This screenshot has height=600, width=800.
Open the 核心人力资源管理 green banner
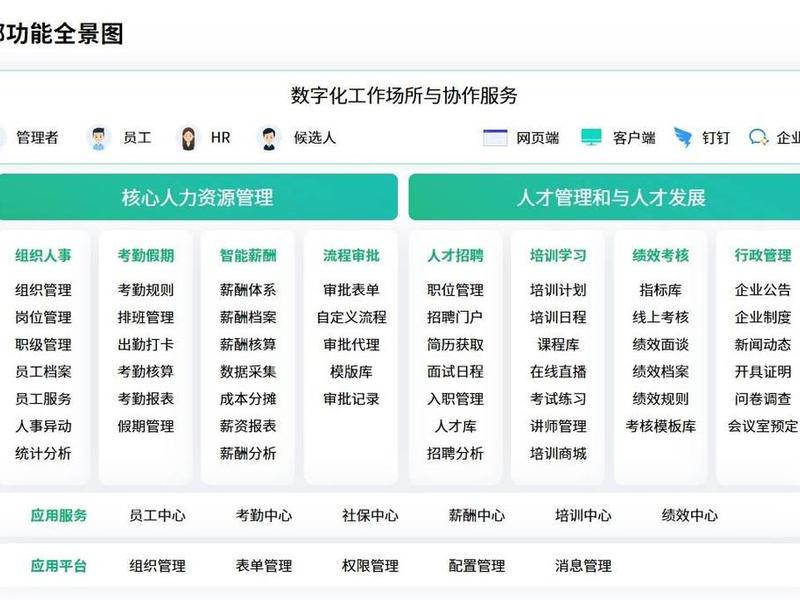tap(197, 197)
